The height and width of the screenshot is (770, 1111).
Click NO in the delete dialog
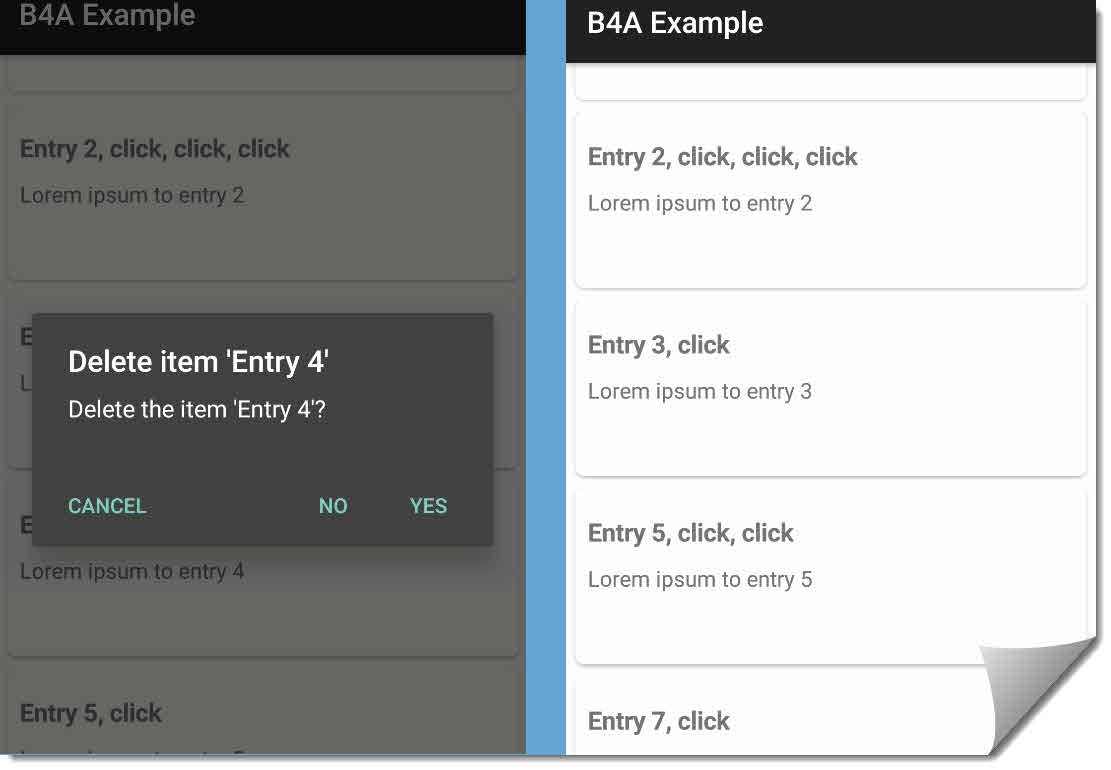coord(333,506)
